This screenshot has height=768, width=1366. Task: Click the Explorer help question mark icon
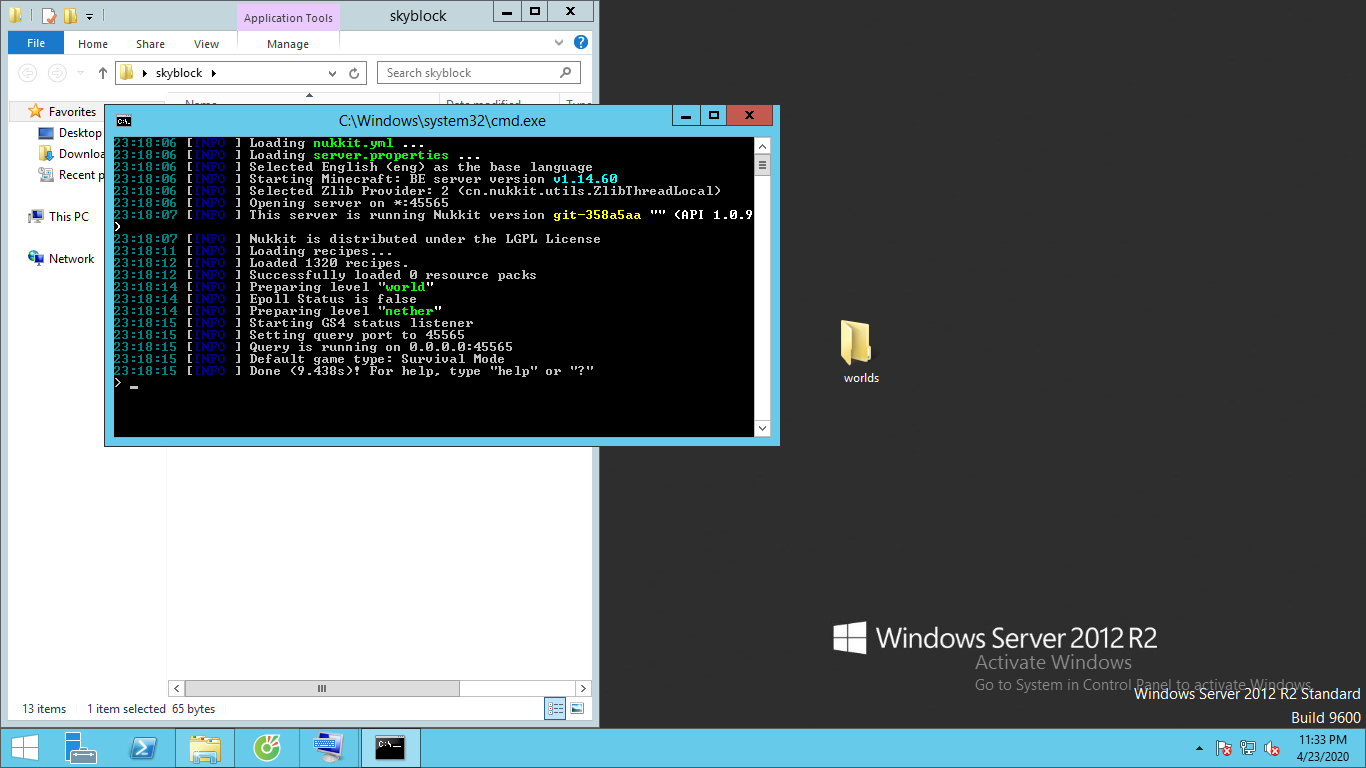[581, 44]
